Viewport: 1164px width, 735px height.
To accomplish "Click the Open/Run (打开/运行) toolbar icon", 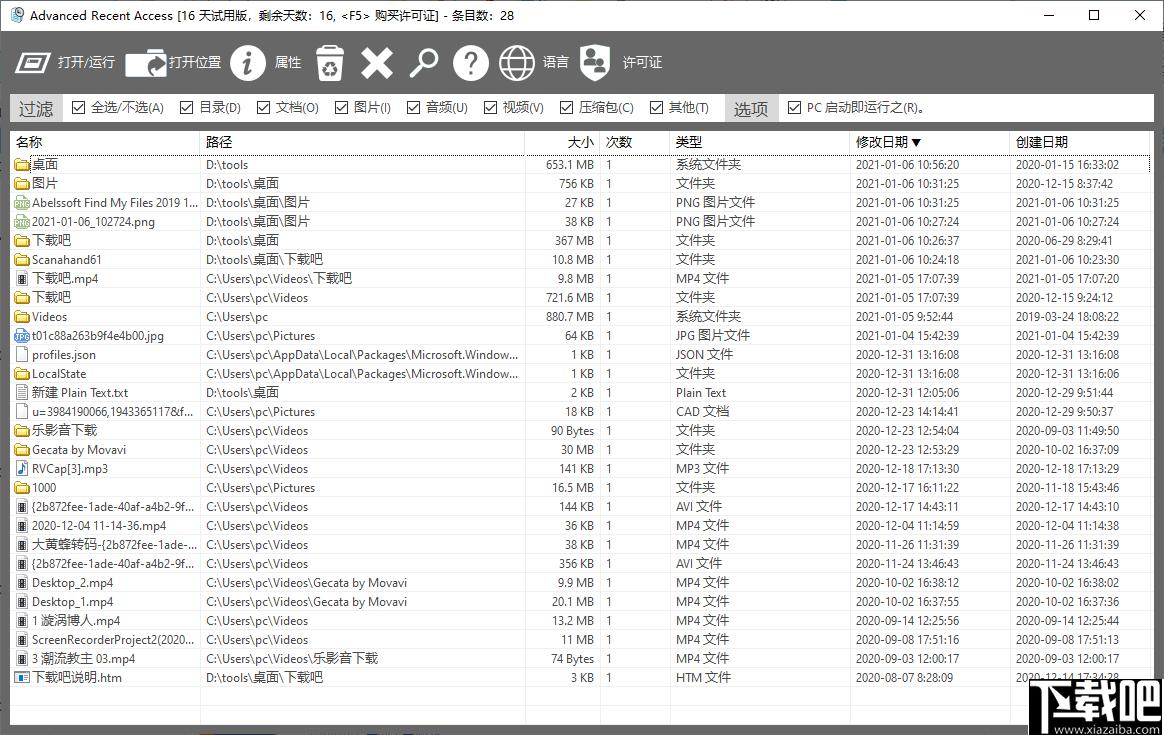I will click(x=33, y=63).
